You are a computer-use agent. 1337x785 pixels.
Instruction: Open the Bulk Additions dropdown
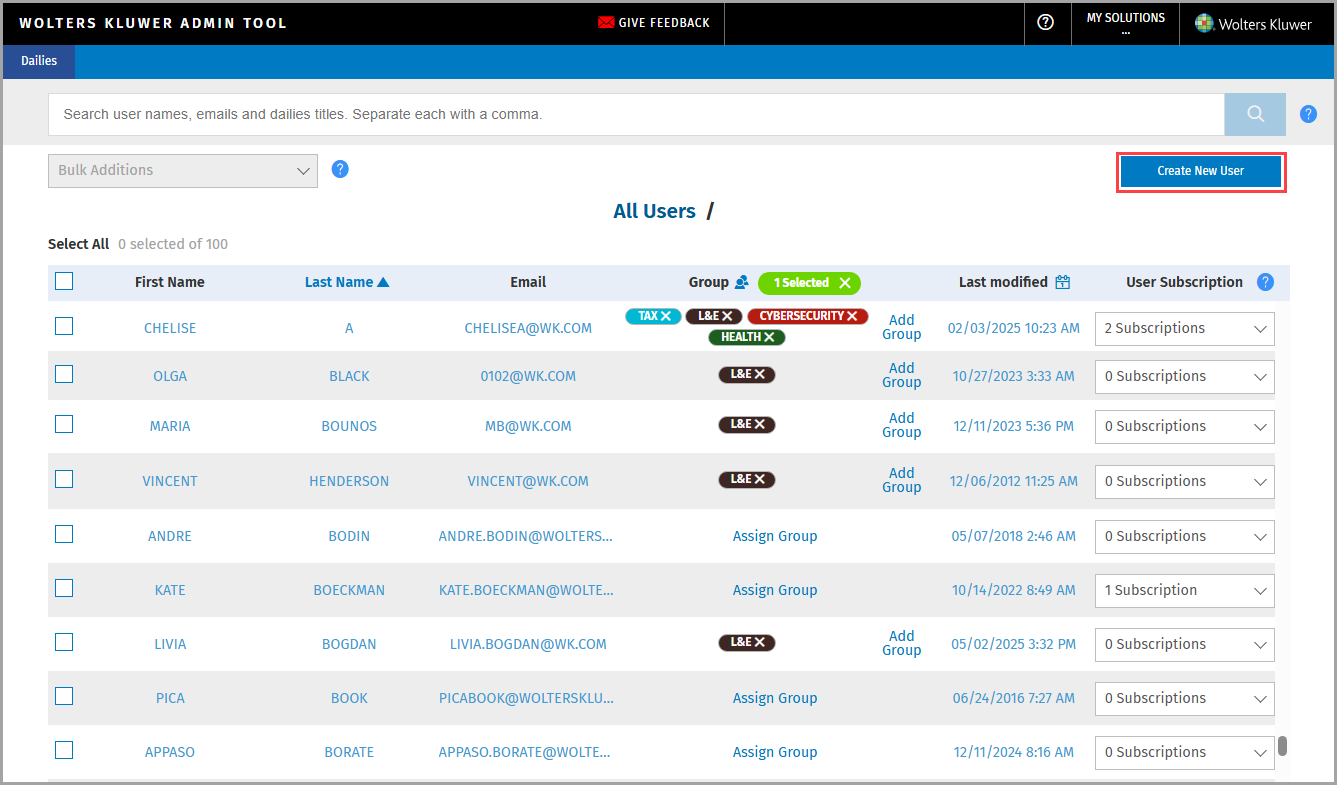(x=183, y=171)
